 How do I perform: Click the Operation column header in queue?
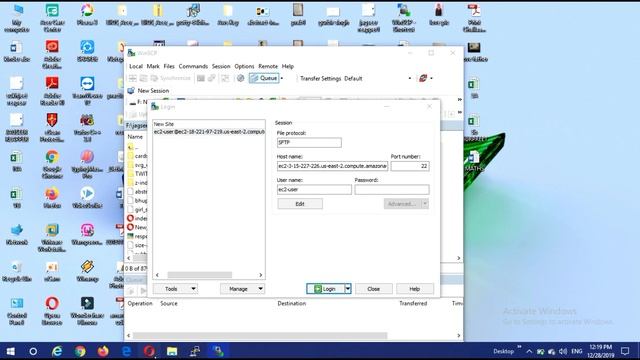pos(140,303)
